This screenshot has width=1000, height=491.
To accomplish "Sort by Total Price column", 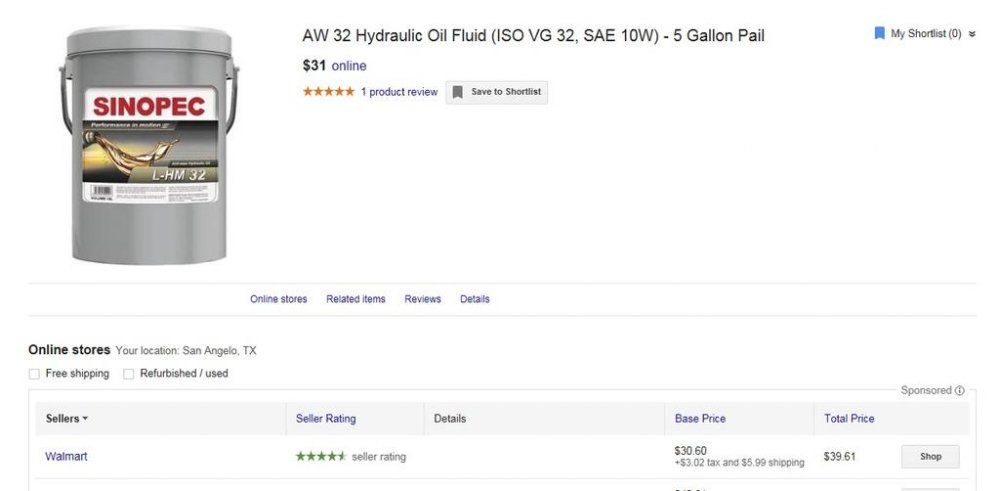I will tap(849, 419).
